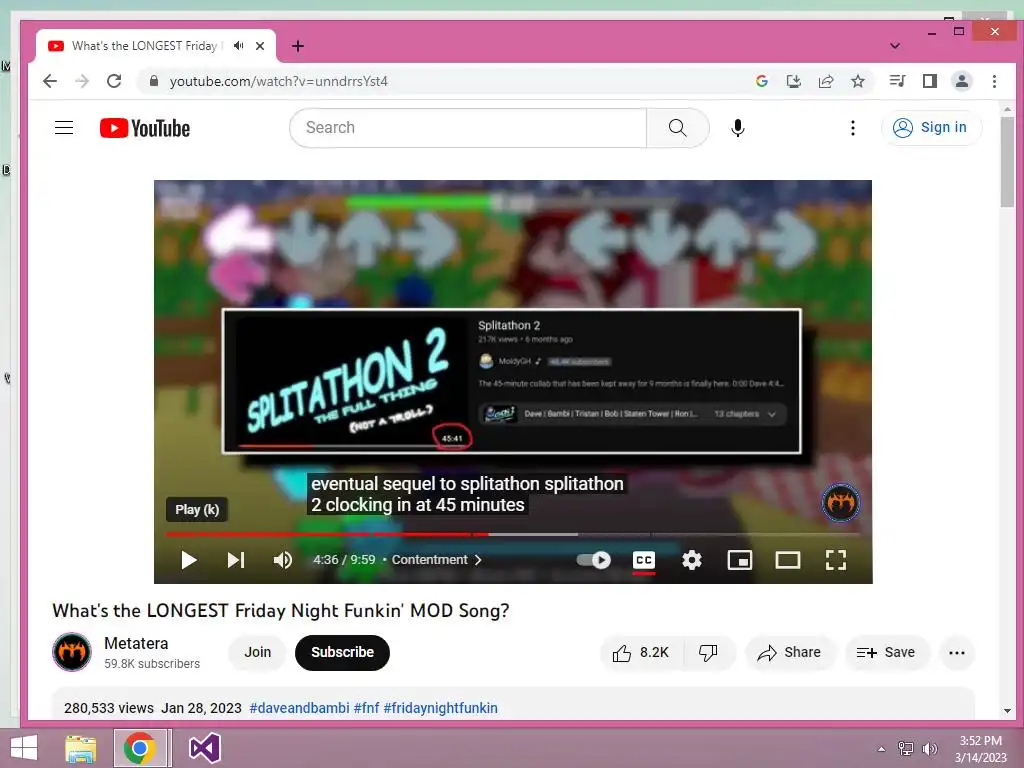Play the video with the Play button
This screenshot has height=768, width=1024.
[189, 560]
